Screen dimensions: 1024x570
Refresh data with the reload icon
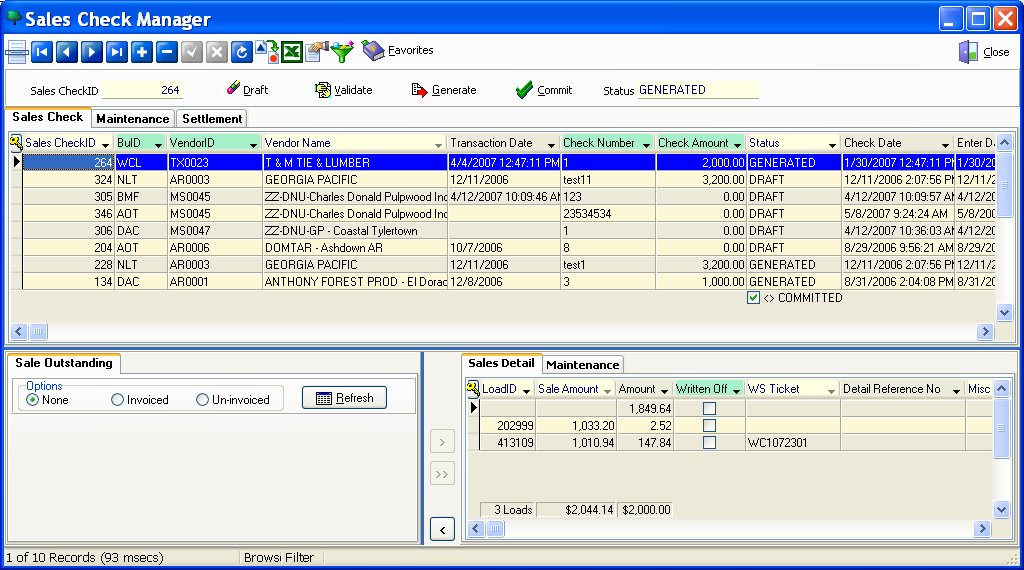[x=242, y=51]
